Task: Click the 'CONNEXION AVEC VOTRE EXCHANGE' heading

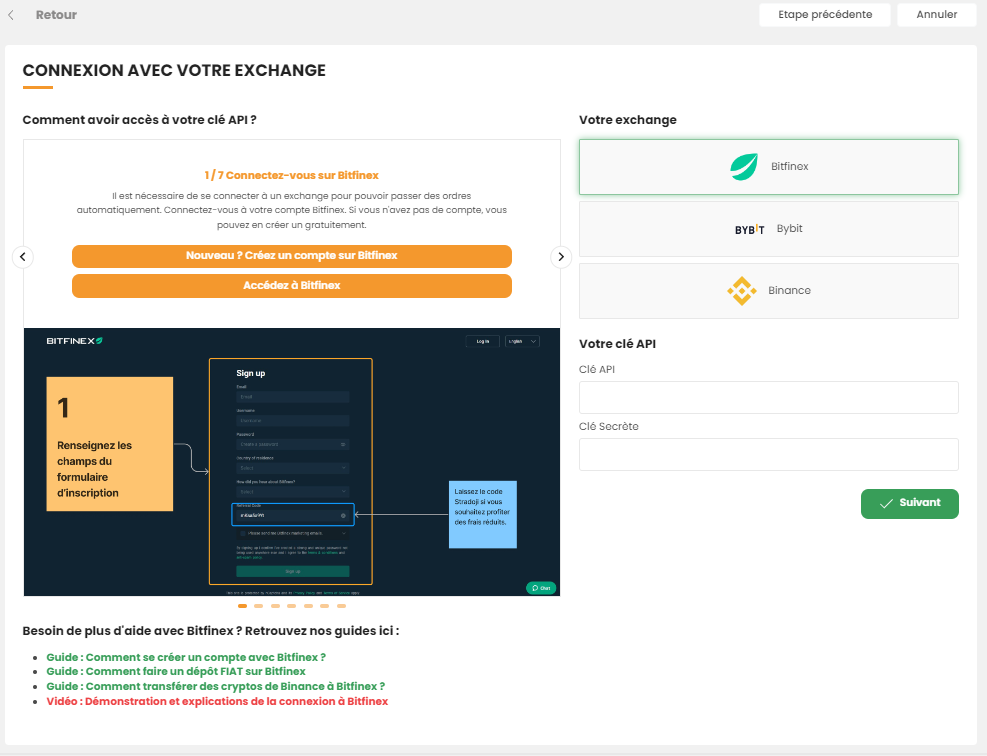Action: click(x=174, y=71)
